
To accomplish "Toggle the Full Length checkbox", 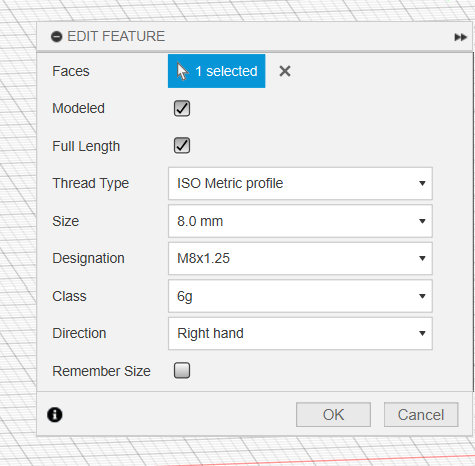I will pyautogui.click(x=182, y=145).
